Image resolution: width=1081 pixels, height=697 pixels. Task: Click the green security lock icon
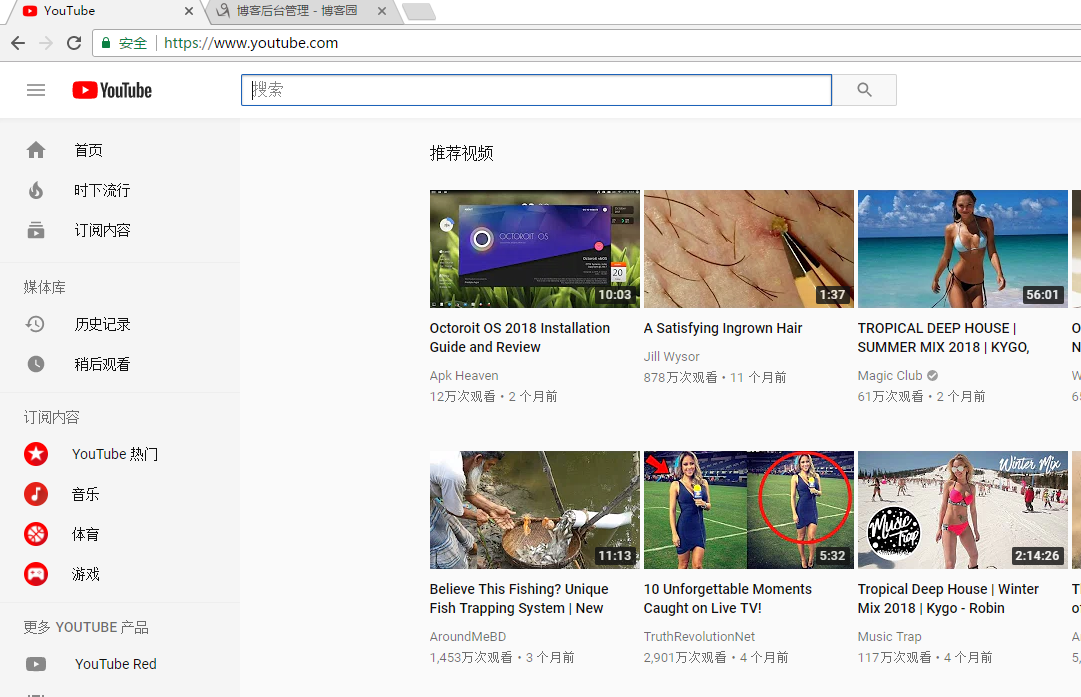pyautogui.click(x=106, y=43)
